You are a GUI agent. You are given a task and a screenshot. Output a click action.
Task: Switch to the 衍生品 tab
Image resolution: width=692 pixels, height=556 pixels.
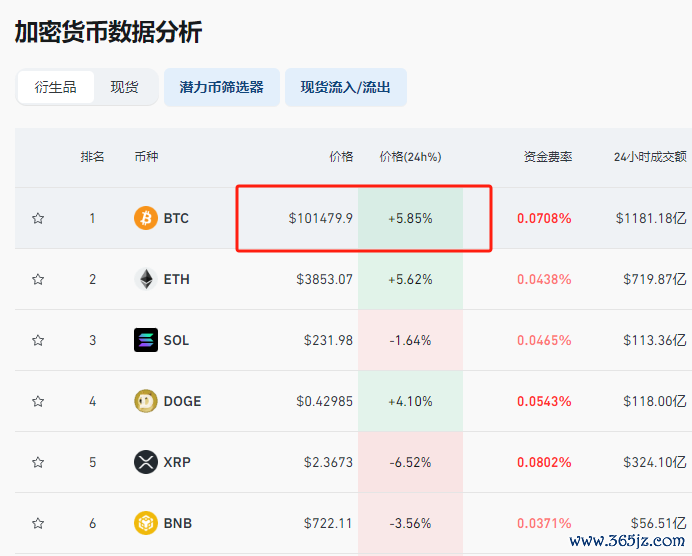(56, 87)
